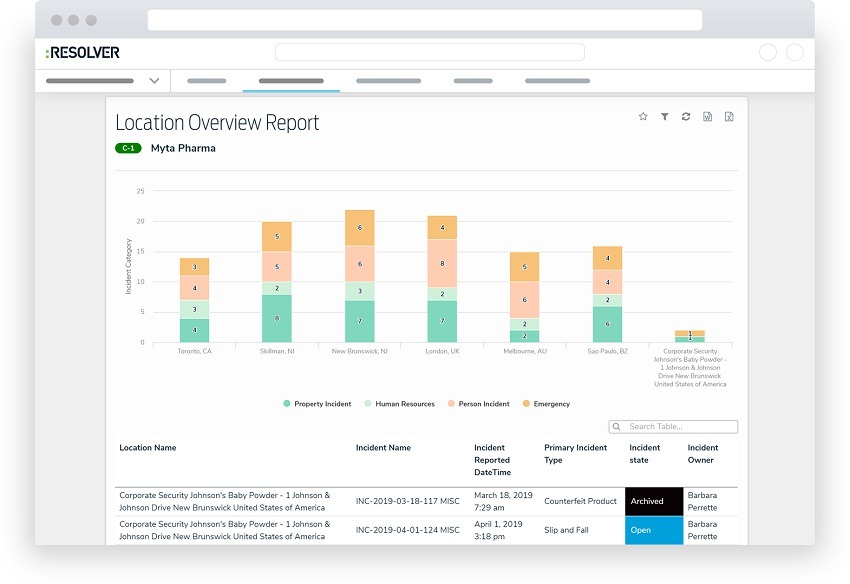Click the Archived incident state cell
Image resolution: width=850 pixels, height=584 pixels.
pyautogui.click(x=654, y=501)
